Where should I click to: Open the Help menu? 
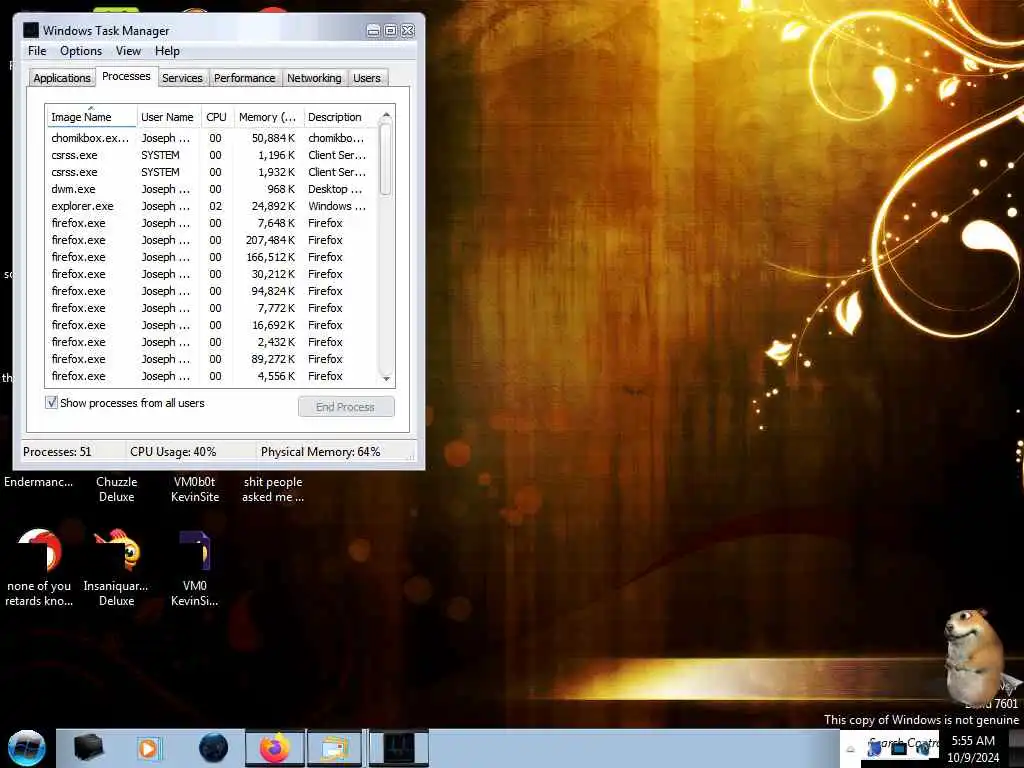[167, 51]
